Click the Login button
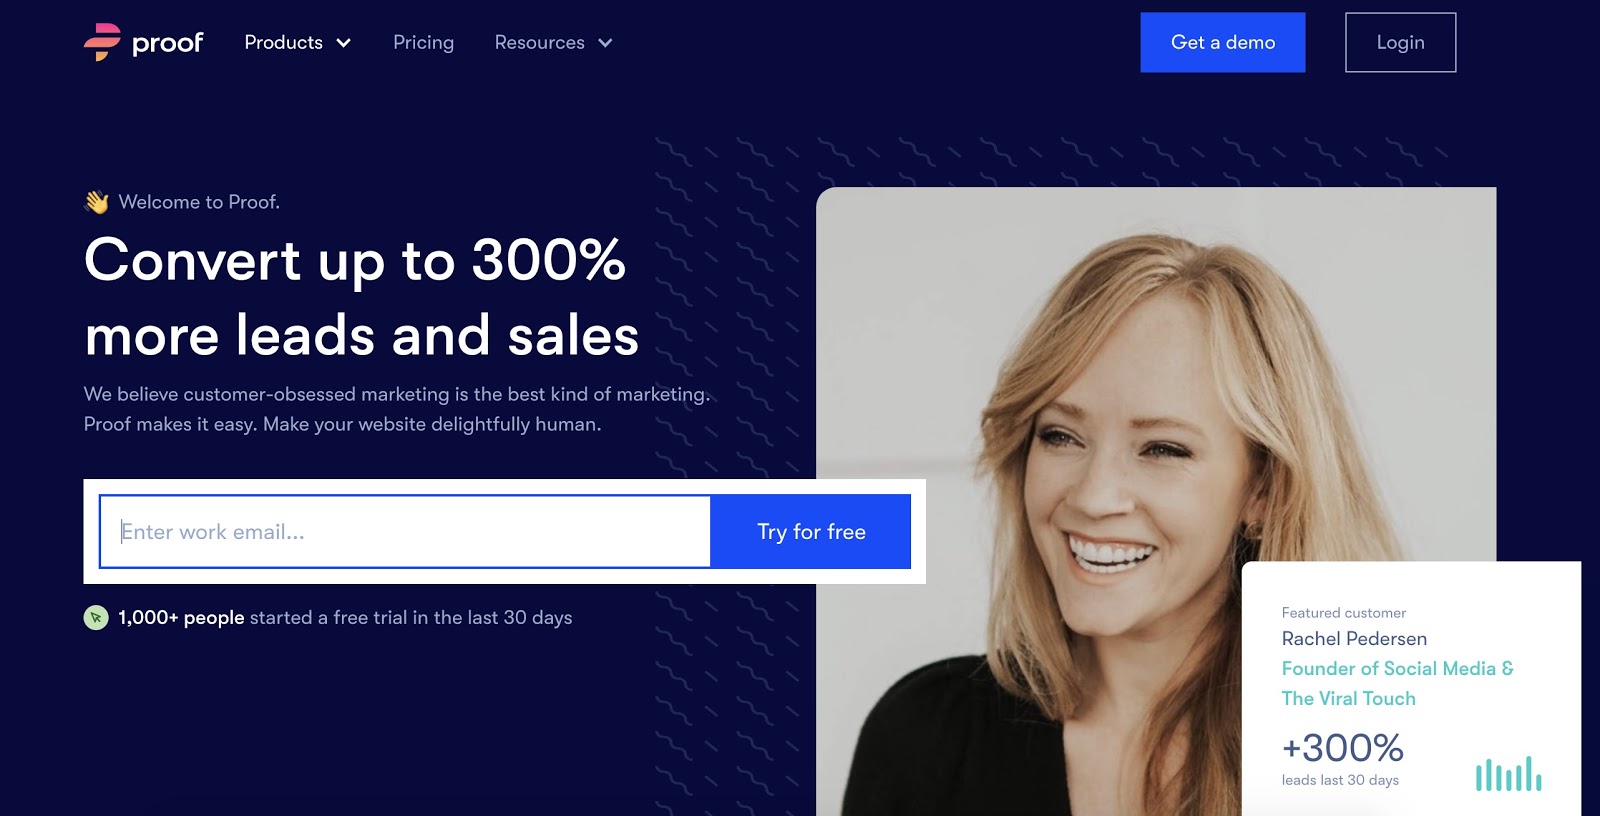The image size is (1600, 816). coord(1400,42)
